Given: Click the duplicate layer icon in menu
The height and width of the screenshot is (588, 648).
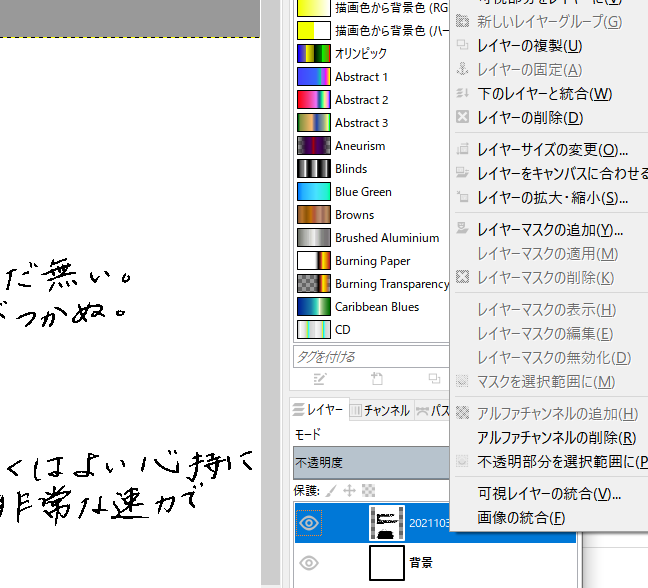Looking at the screenshot, I should click(x=462, y=45).
